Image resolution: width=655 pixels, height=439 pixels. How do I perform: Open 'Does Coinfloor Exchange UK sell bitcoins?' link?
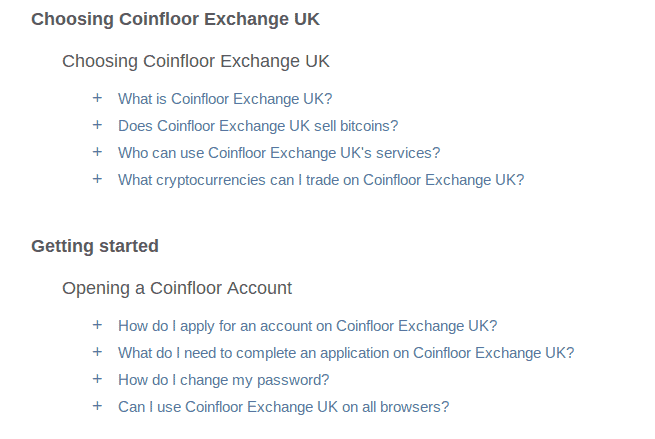tap(258, 126)
